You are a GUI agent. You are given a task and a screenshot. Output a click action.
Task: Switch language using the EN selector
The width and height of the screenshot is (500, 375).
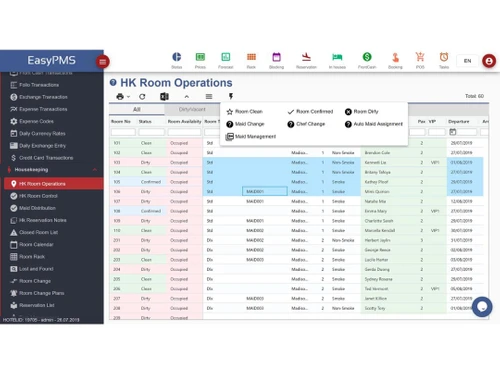pos(467,61)
